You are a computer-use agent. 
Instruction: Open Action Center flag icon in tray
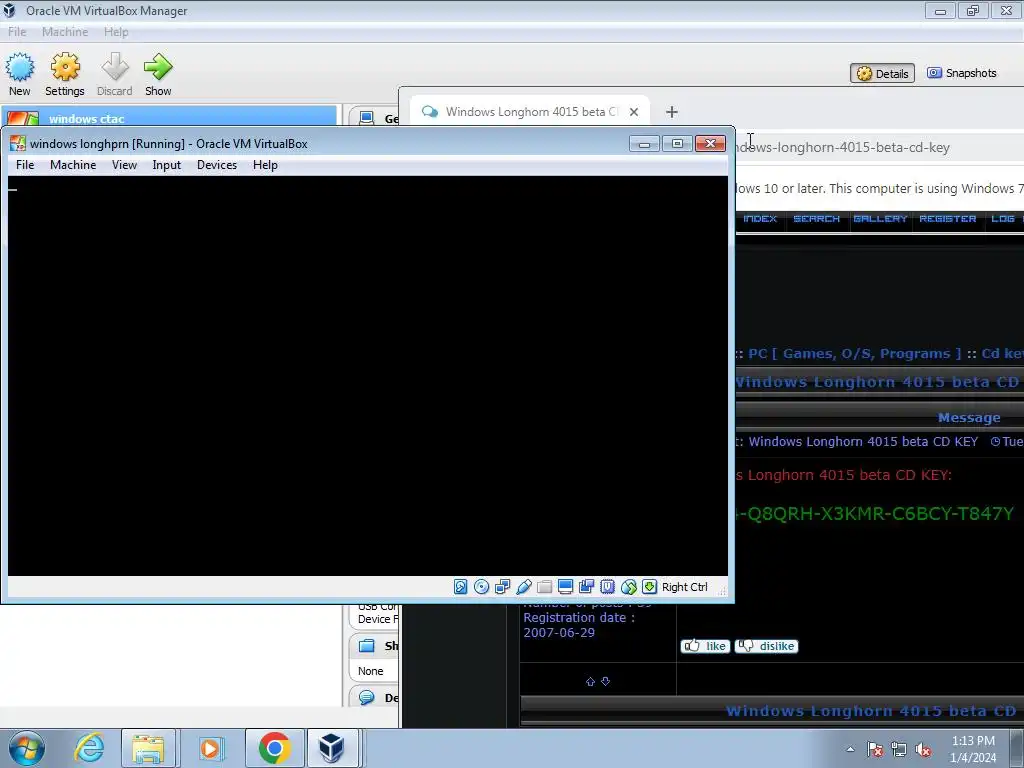pyautogui.click(x=874, y=749)
